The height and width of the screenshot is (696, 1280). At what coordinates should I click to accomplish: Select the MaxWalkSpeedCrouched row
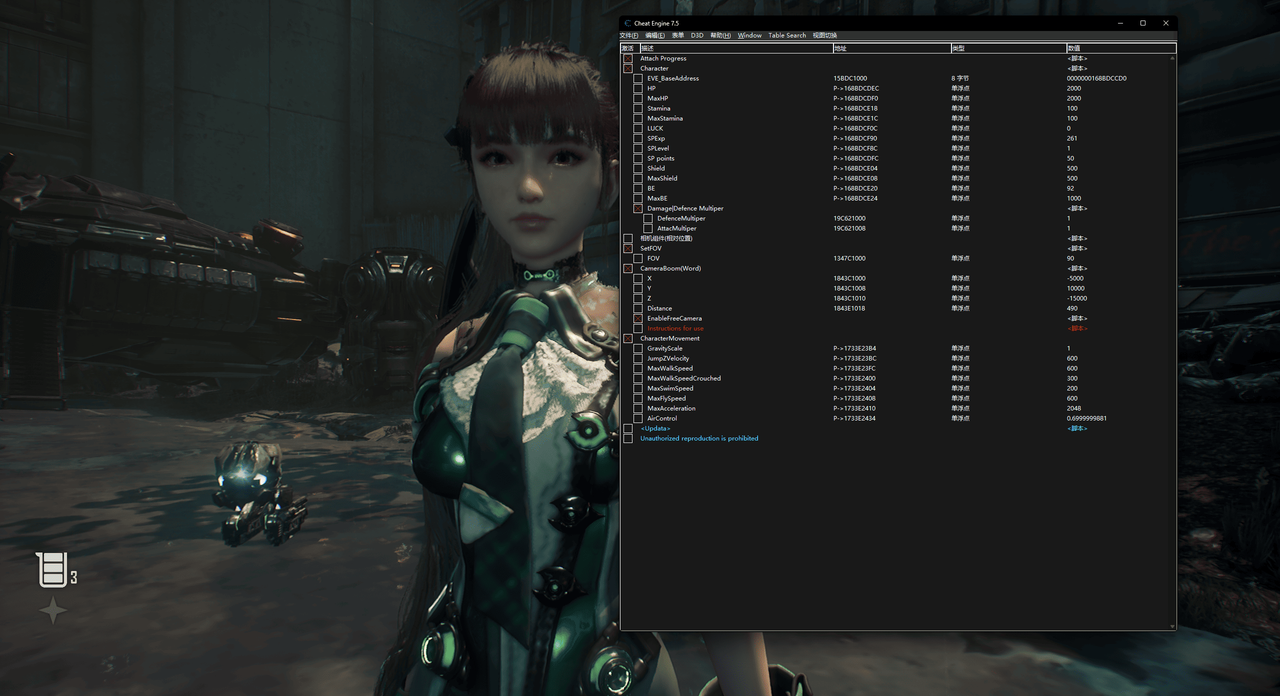(896, 378)
